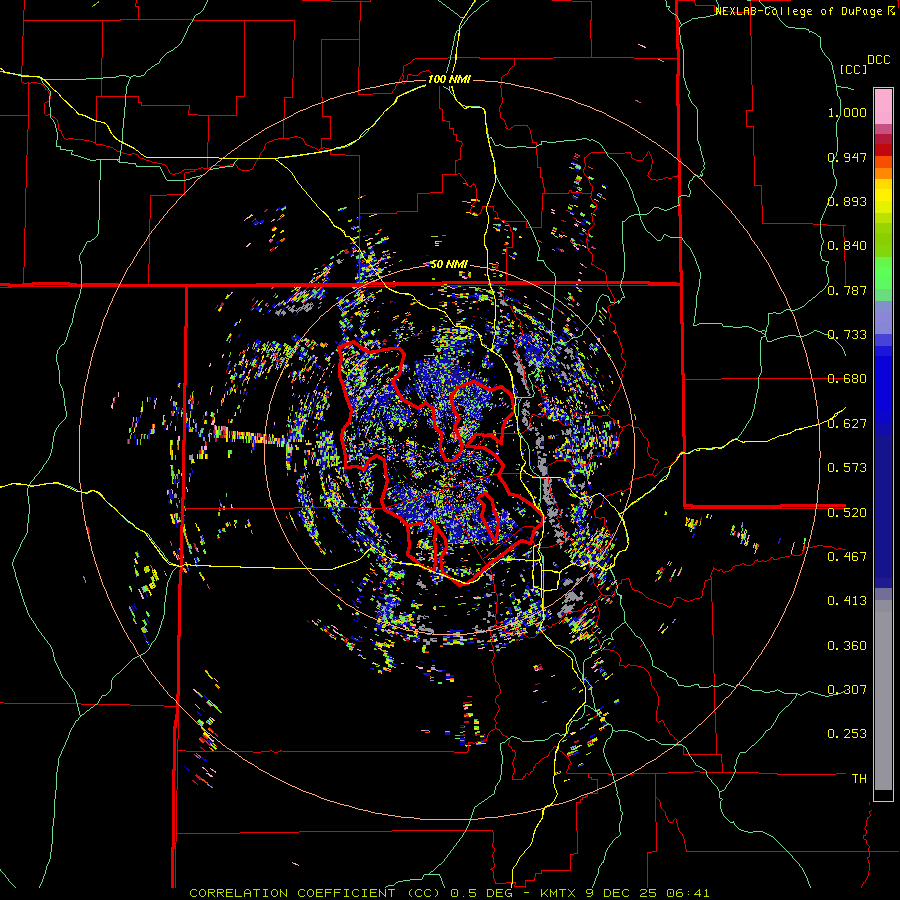900x900 pixels.
Task: Click the NEXLAB-College of DuPage credit text
Action: point(800,11)
